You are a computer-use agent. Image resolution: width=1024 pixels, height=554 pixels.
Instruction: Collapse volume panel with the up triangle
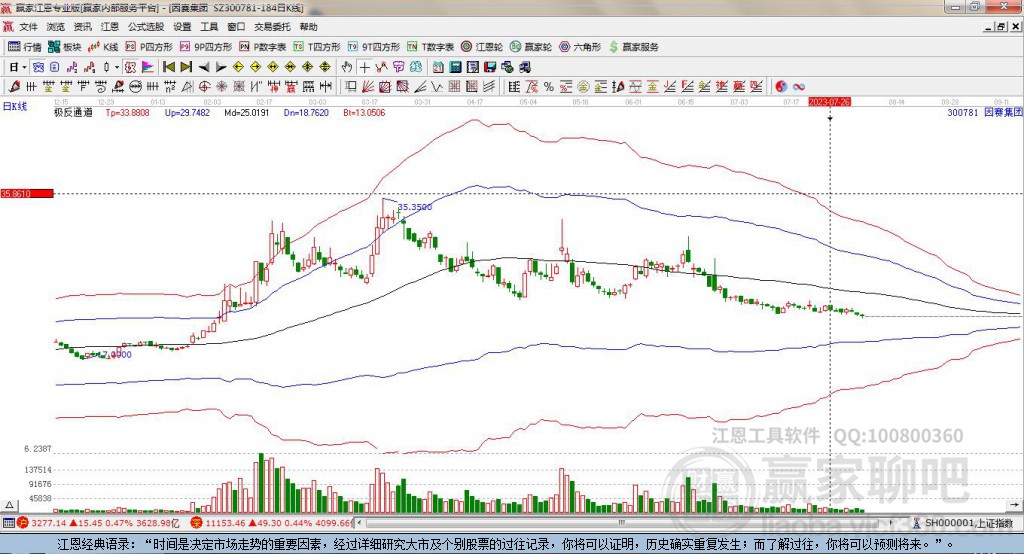point(9,505)
